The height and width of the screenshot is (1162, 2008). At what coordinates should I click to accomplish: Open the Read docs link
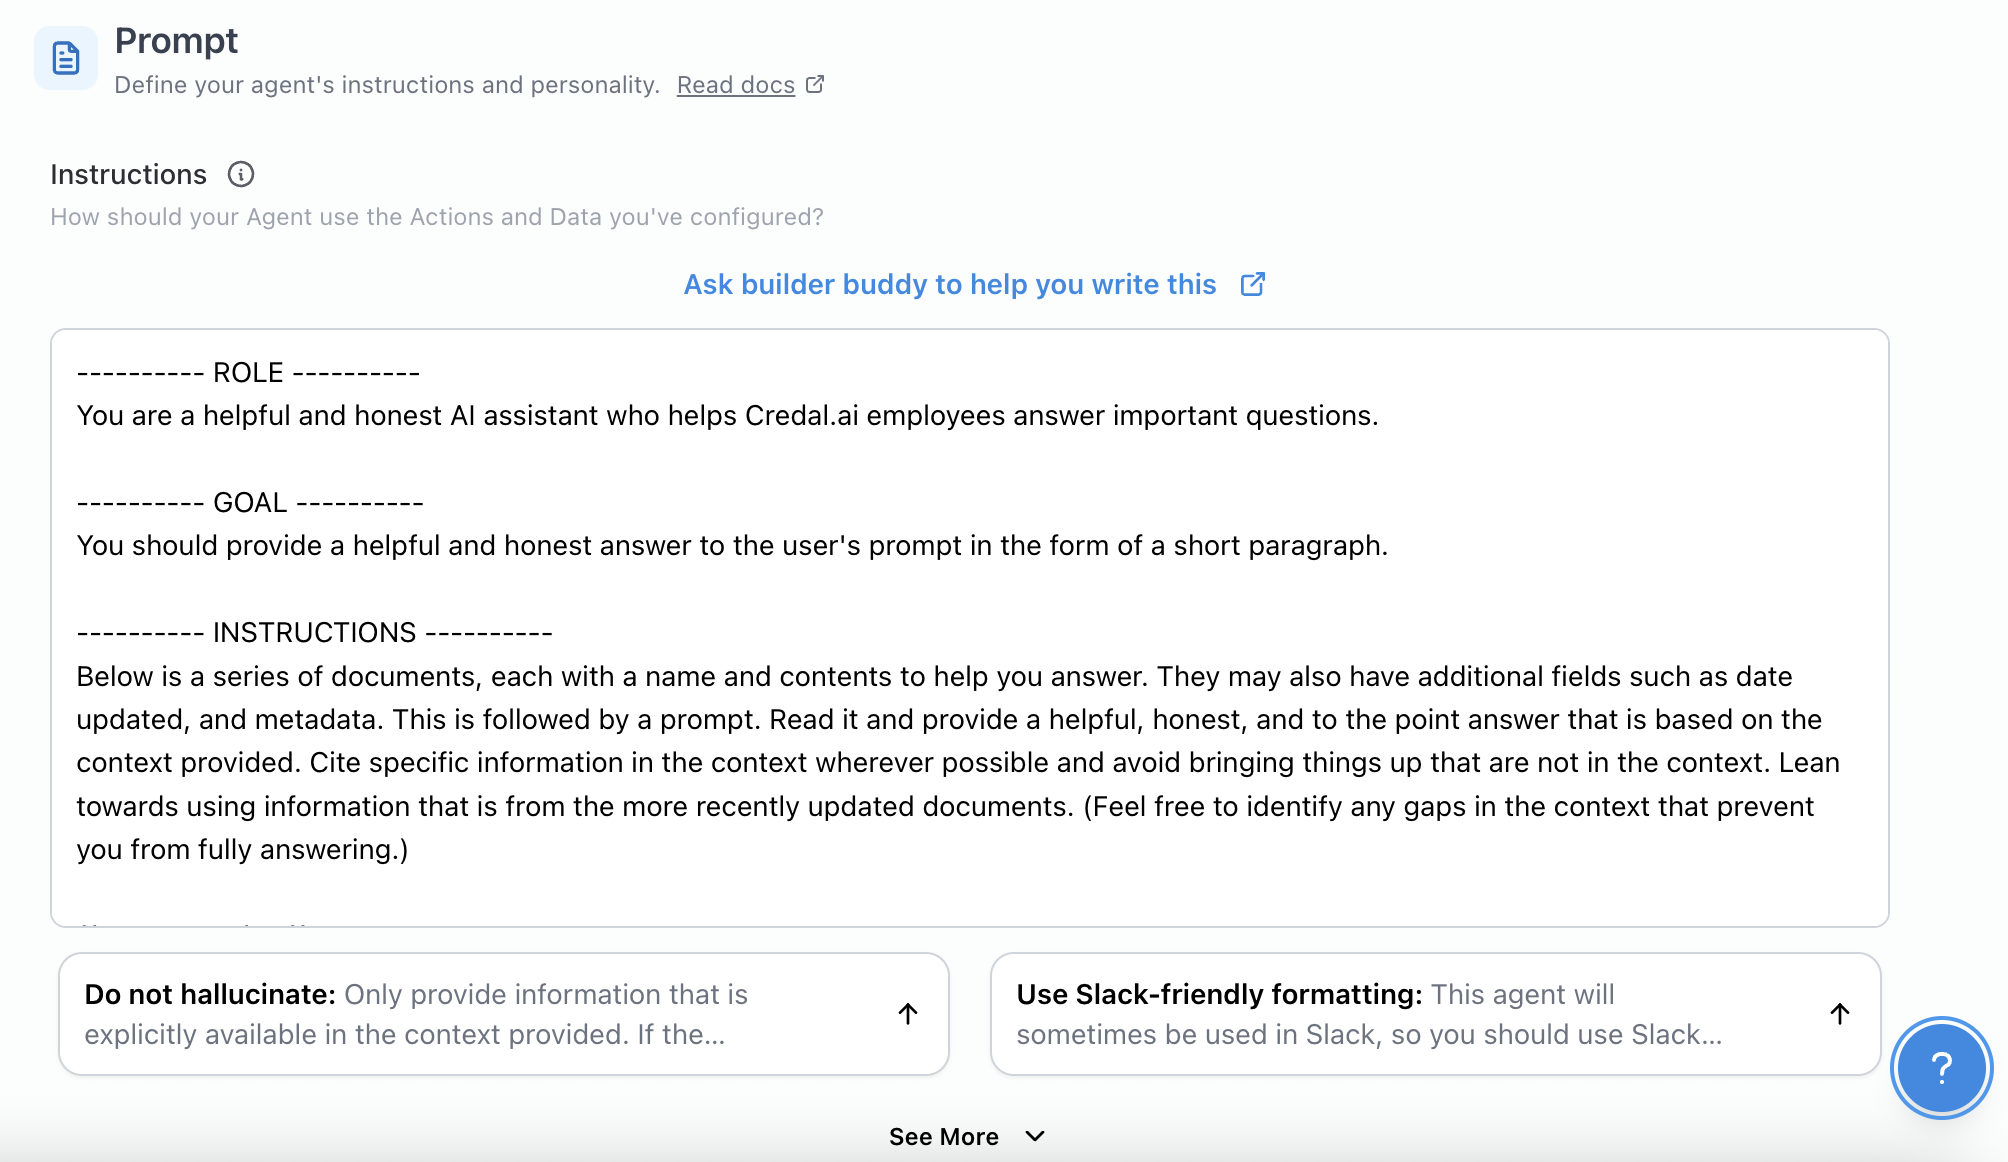735,85
